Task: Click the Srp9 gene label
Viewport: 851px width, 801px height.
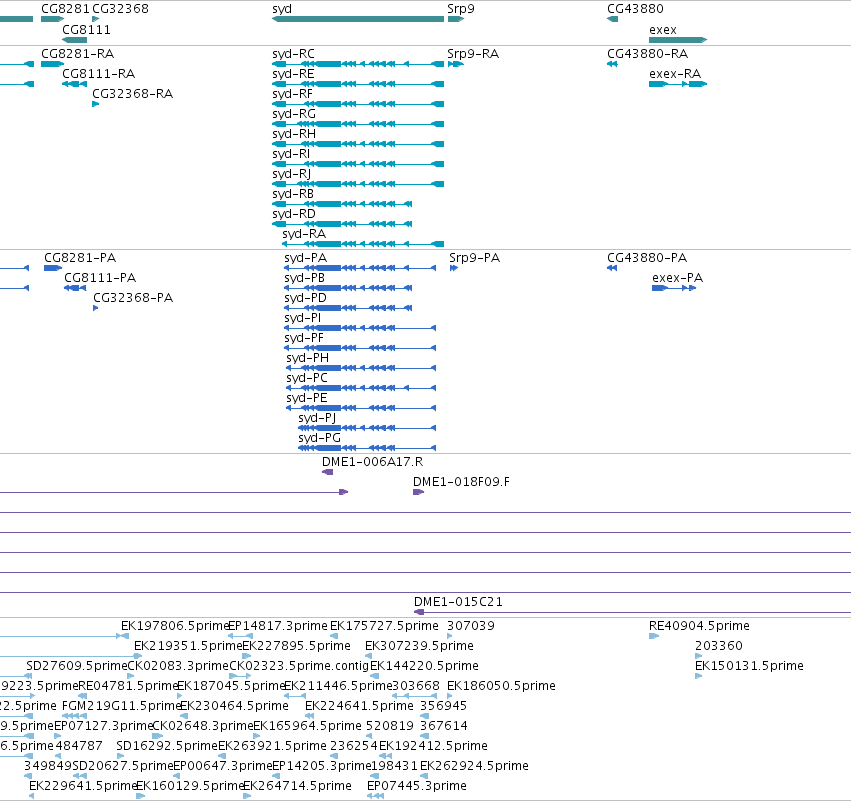Action: pyautogui.click(x=461, y=9)
